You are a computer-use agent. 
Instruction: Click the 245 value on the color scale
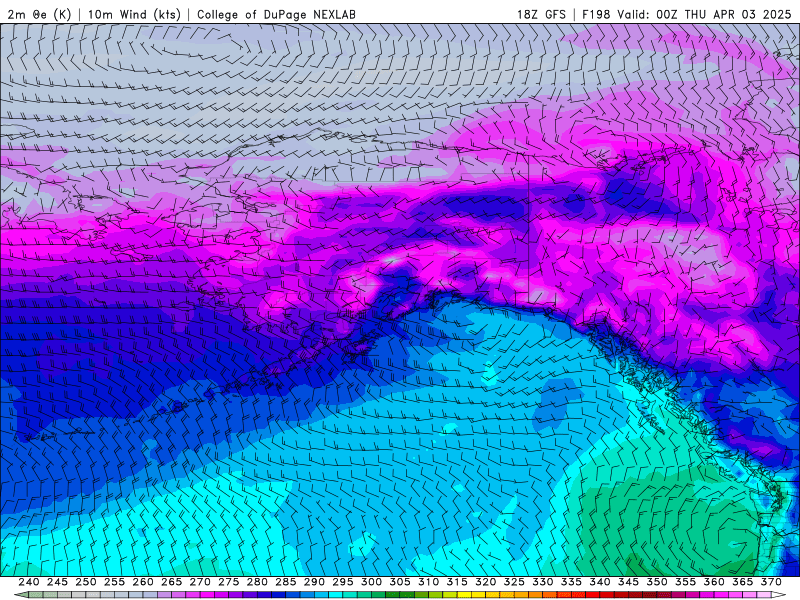click(x=57, y=582)
